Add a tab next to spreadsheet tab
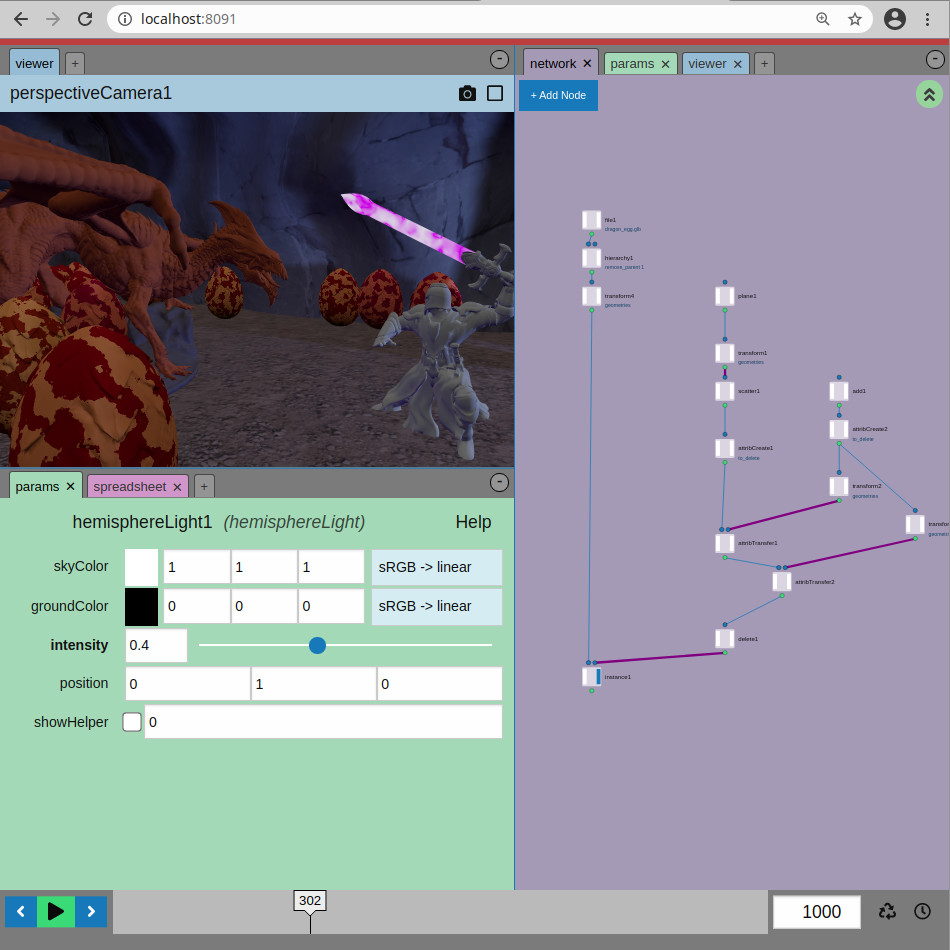950x950 pixels. (204, 487)
